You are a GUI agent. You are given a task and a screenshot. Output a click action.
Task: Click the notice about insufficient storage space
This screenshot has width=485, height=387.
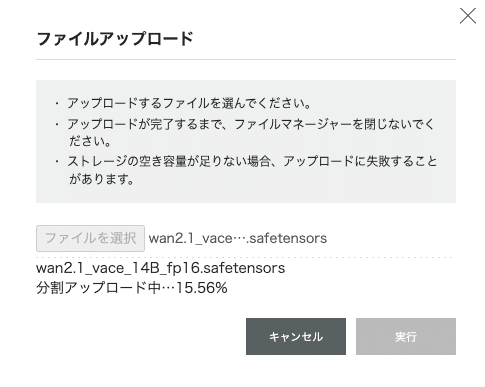tap(252, 170)
